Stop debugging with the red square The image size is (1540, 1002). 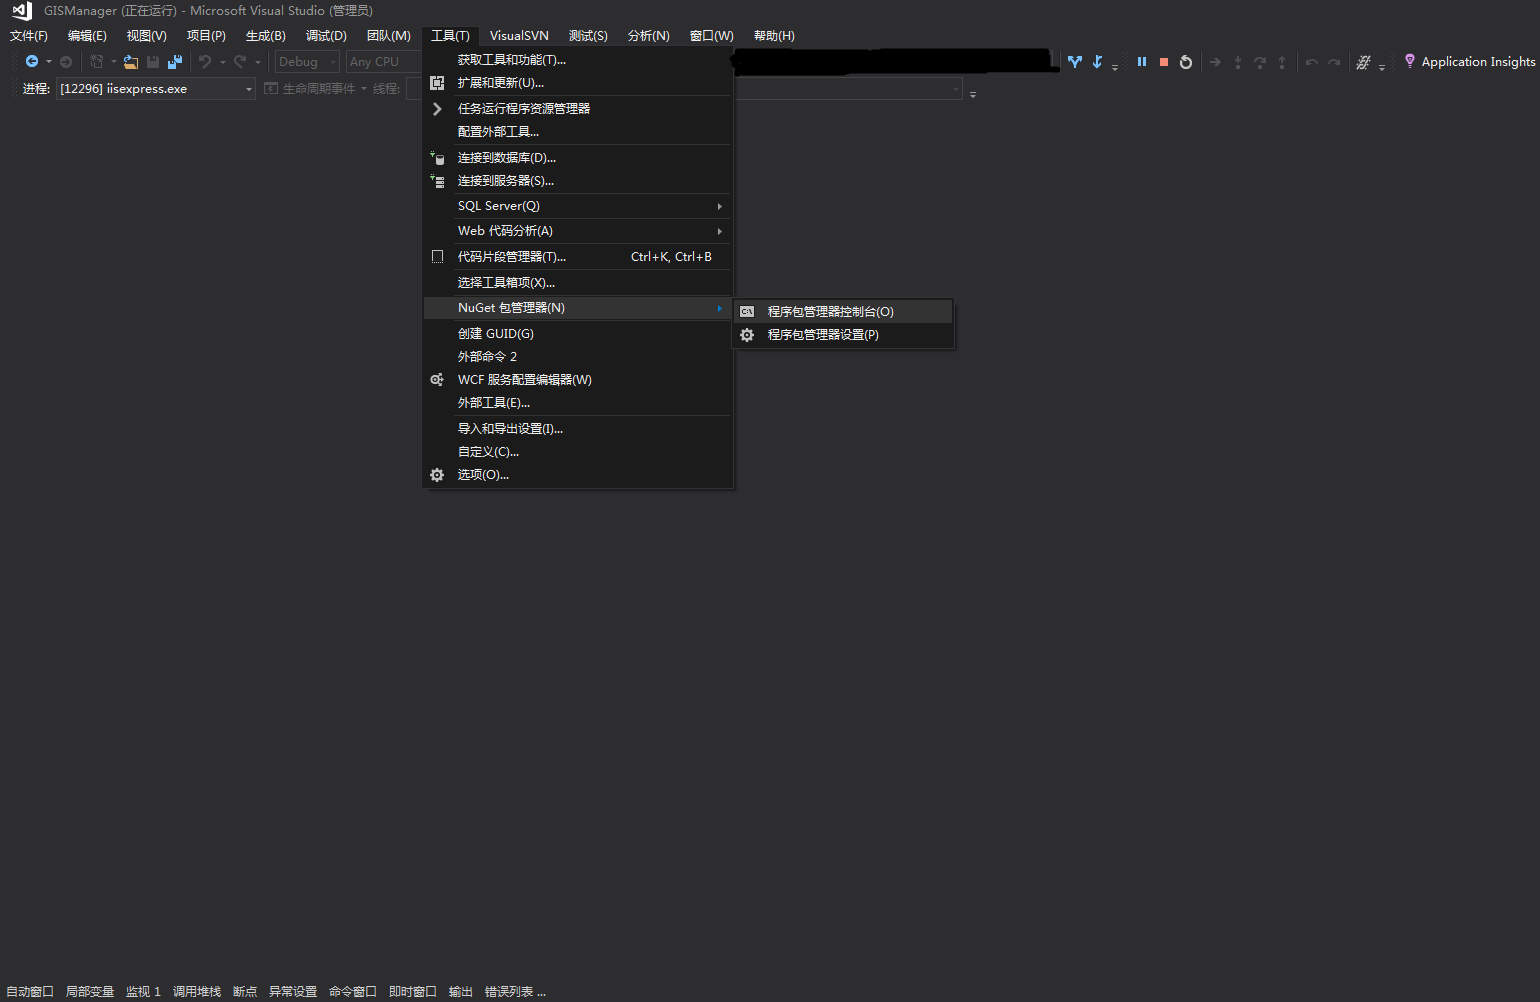(x=1164, y=62)
